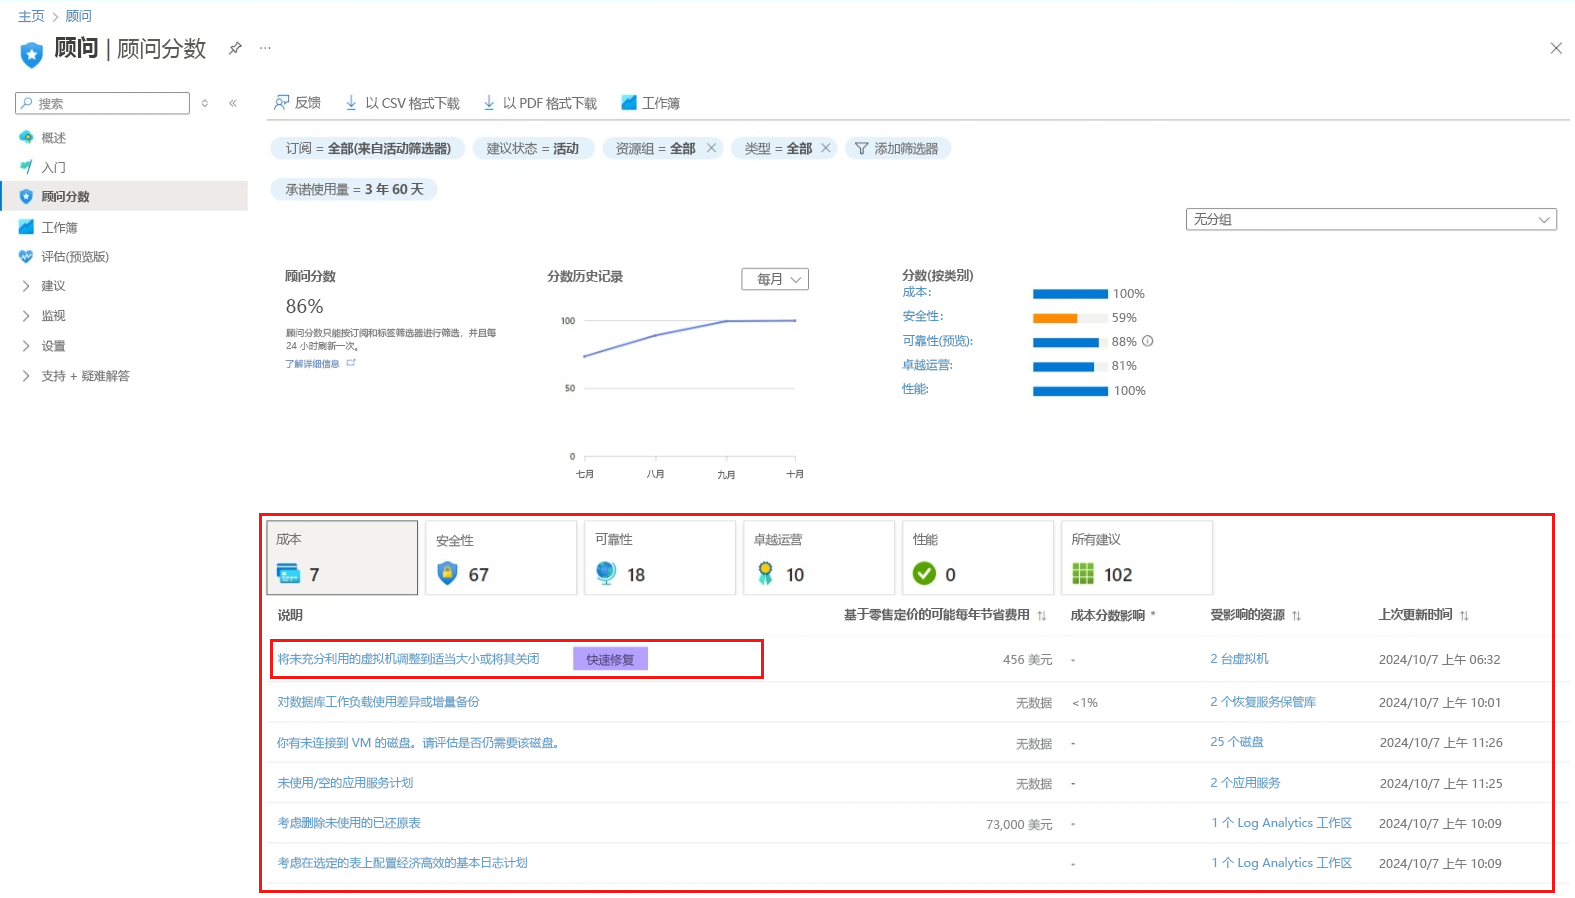
Task: Open the 订阅 filter pill
Action: pyautogui.click(x=368, y=148)
